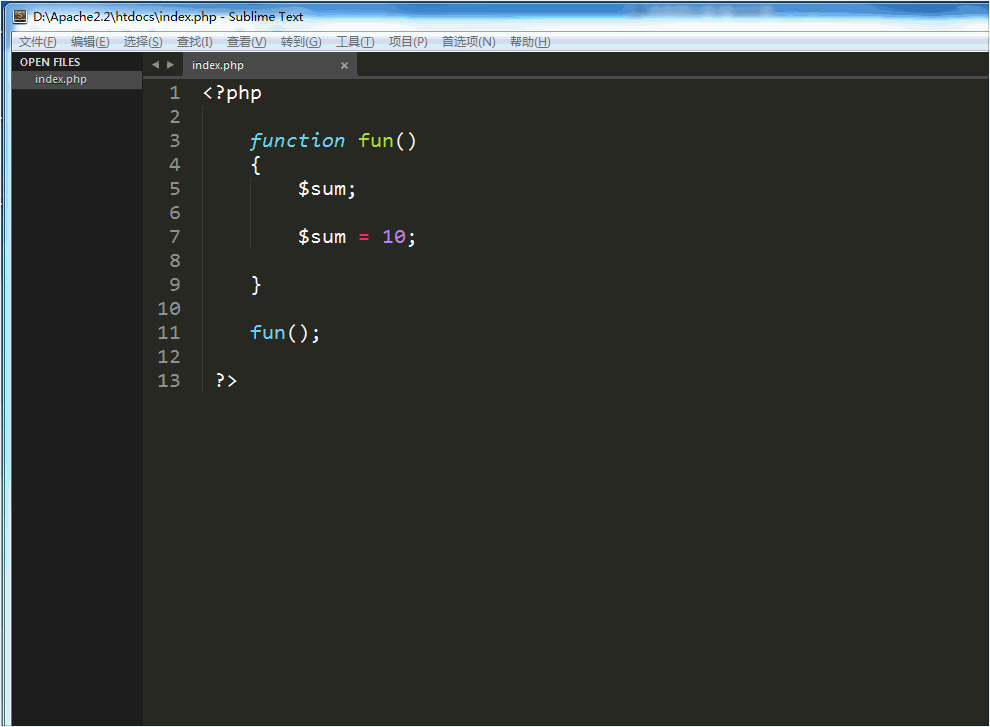Click the purple number 10 on line 7
Screen dimensions: 990x727
click(393, 237)
